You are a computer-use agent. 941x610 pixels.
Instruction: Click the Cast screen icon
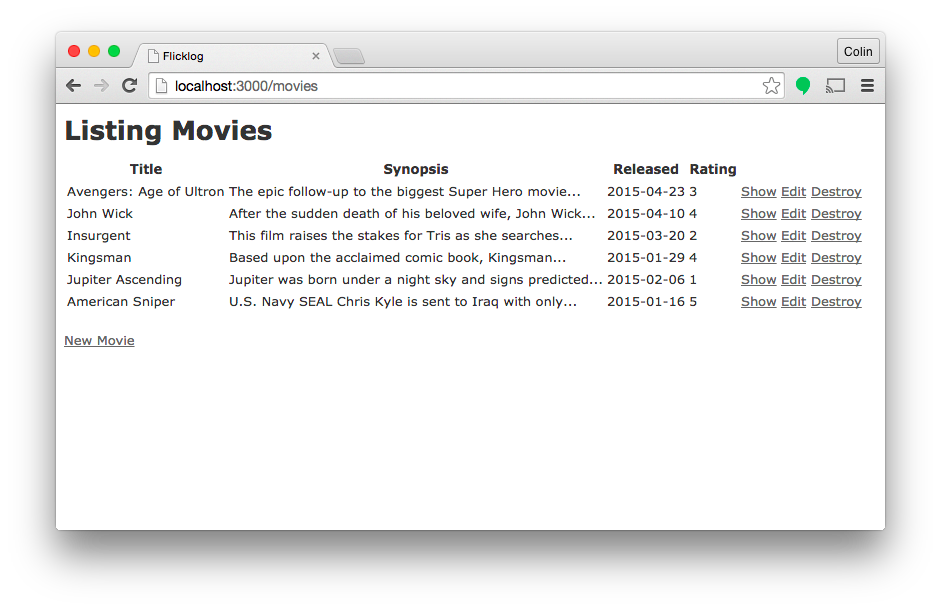pyautogui.click(x=835, y=86)
